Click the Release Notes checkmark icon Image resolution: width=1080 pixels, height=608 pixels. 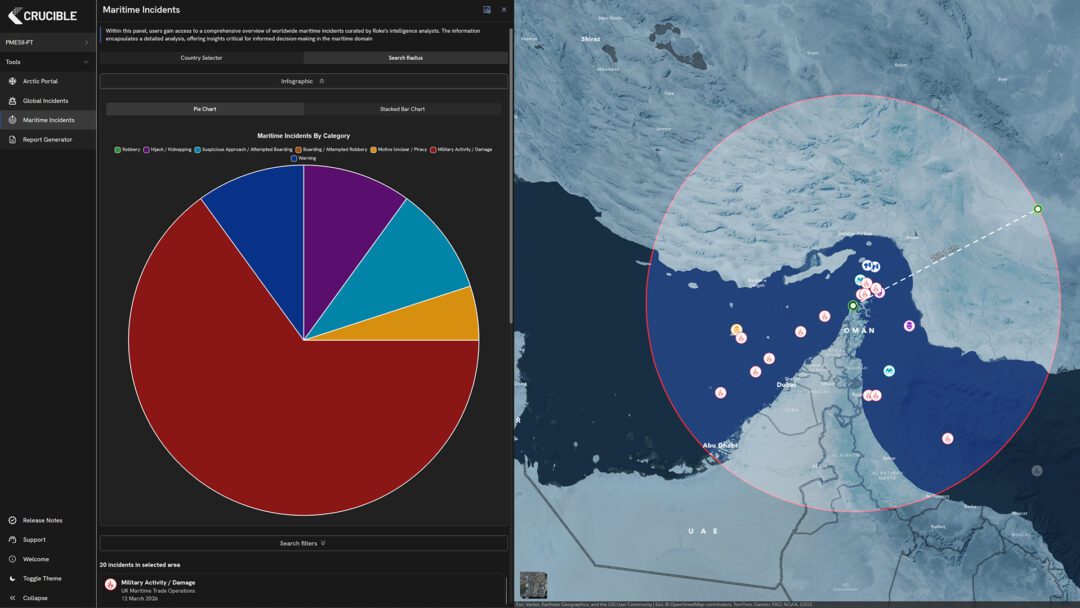[13, 520]
